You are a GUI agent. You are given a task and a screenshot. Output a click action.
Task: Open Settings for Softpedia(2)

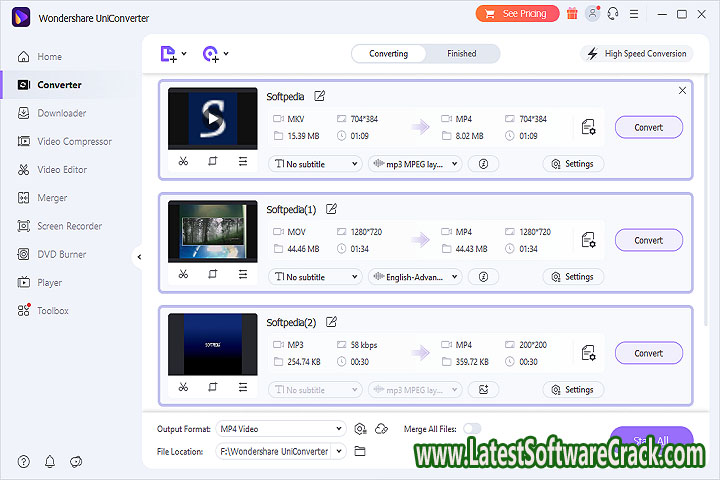coord(573,390)
